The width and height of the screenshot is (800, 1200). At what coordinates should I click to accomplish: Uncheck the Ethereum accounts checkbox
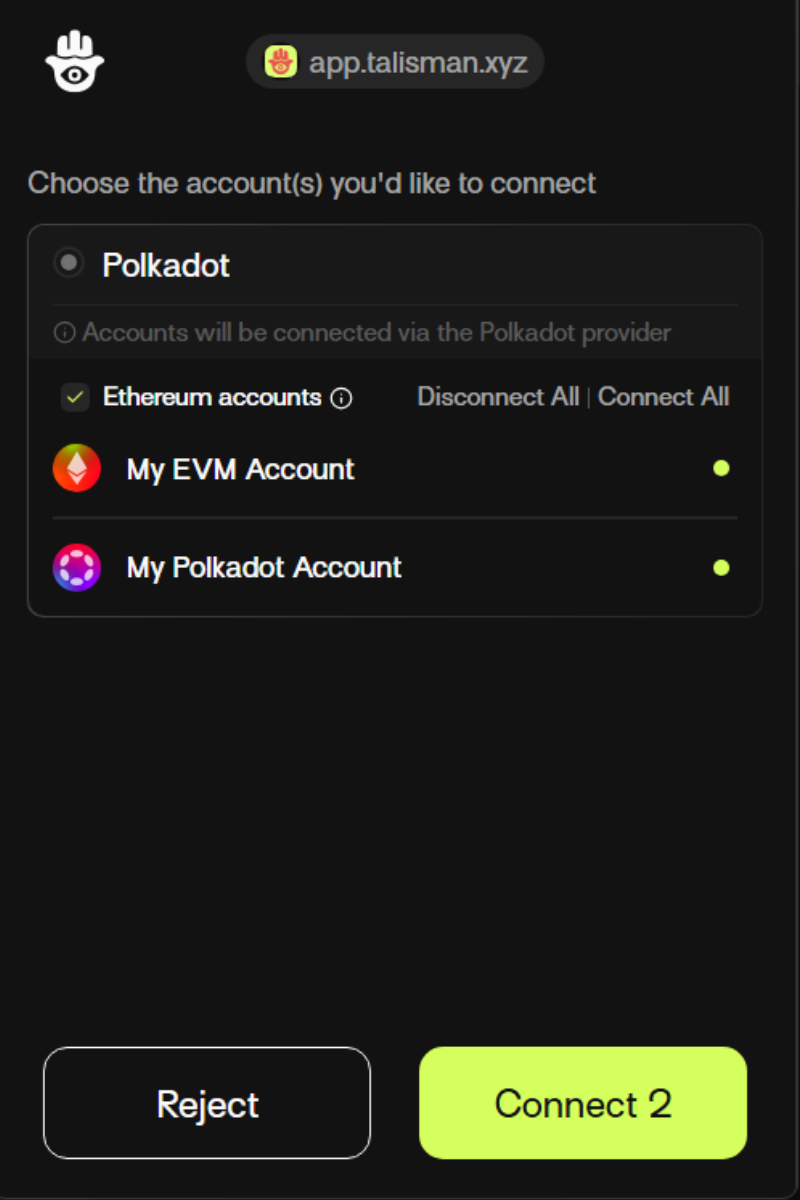click(x=75, y=397)
